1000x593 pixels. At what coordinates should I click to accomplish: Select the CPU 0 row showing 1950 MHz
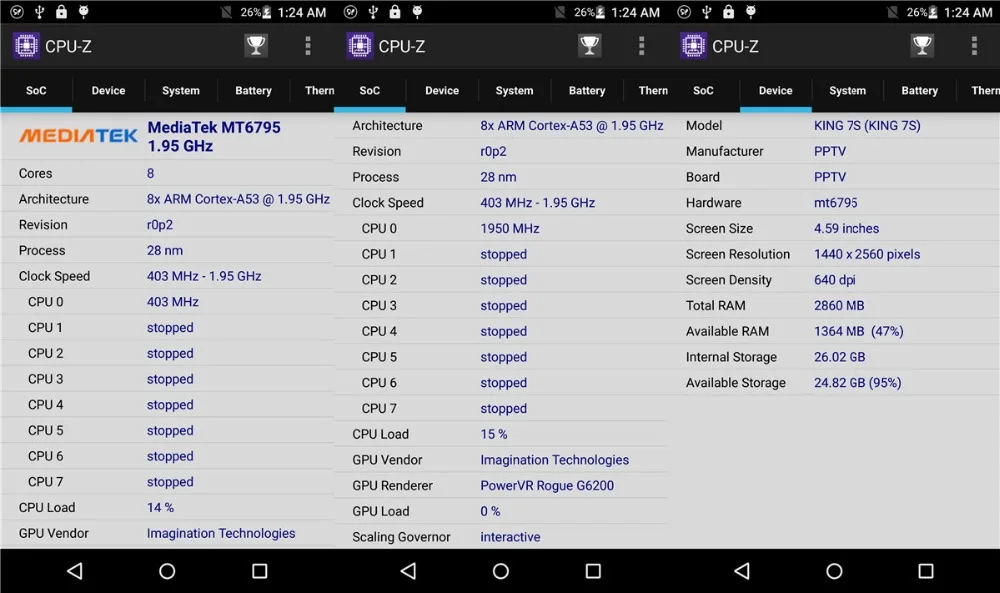click(x=501, y=228)
